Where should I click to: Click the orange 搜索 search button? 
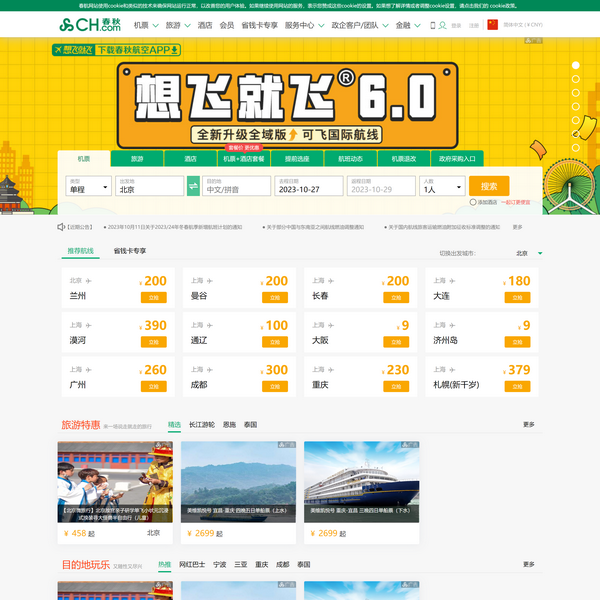coord(489,186)
